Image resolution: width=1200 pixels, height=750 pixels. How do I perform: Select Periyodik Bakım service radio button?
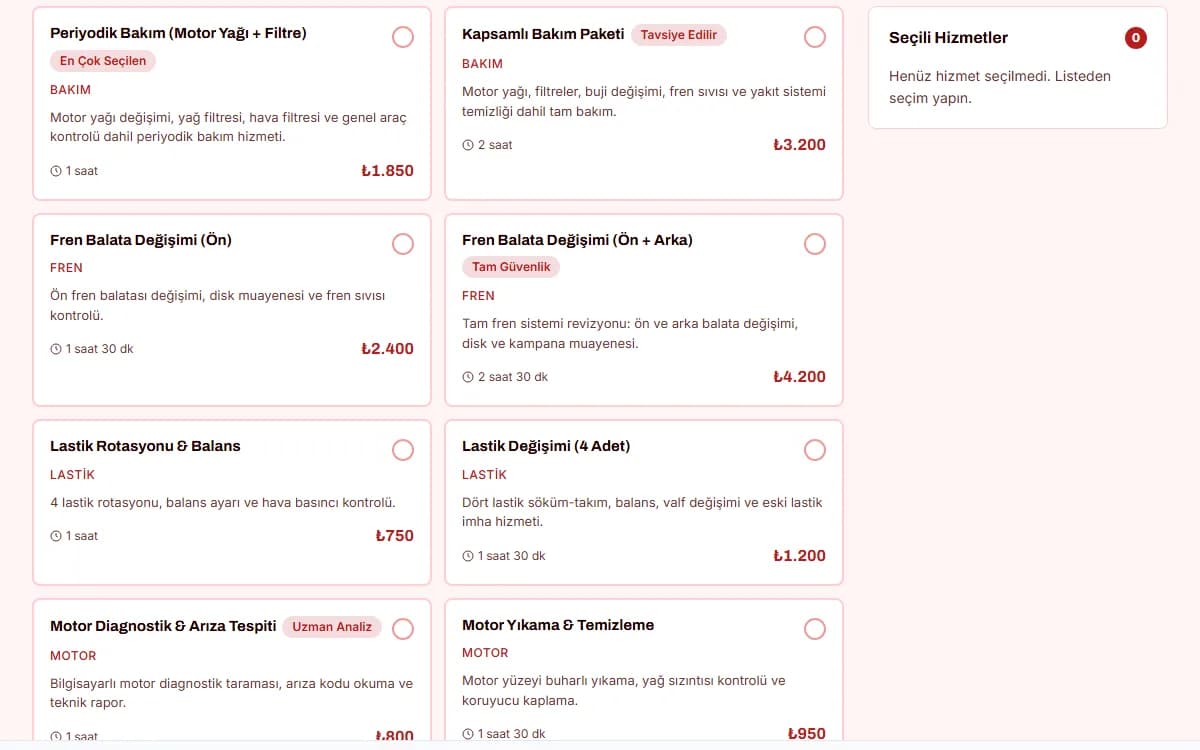click(x=403, y=37)
